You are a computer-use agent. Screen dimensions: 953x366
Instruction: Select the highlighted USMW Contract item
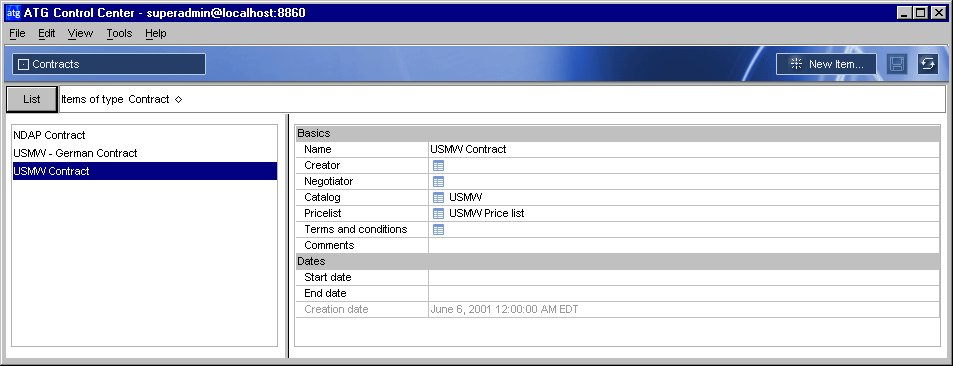(x=145, y=171)
